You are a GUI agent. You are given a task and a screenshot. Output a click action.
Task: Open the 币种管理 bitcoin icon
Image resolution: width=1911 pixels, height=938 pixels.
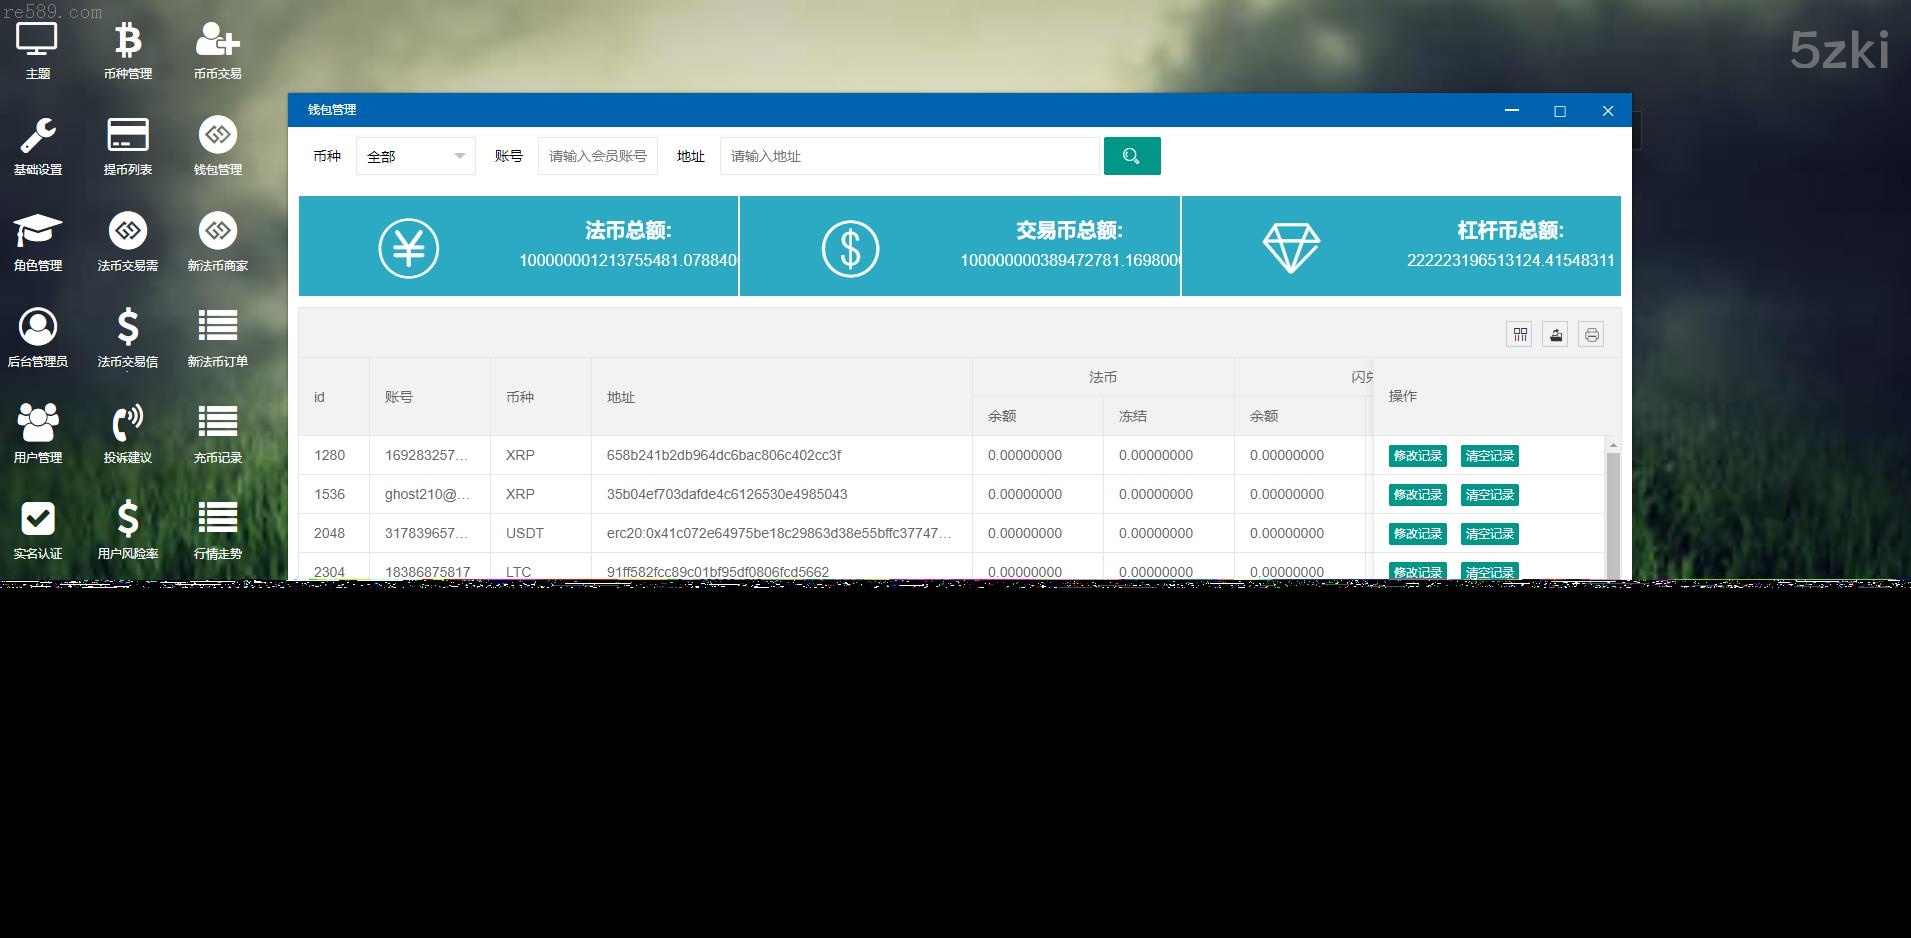coord(128,42)
